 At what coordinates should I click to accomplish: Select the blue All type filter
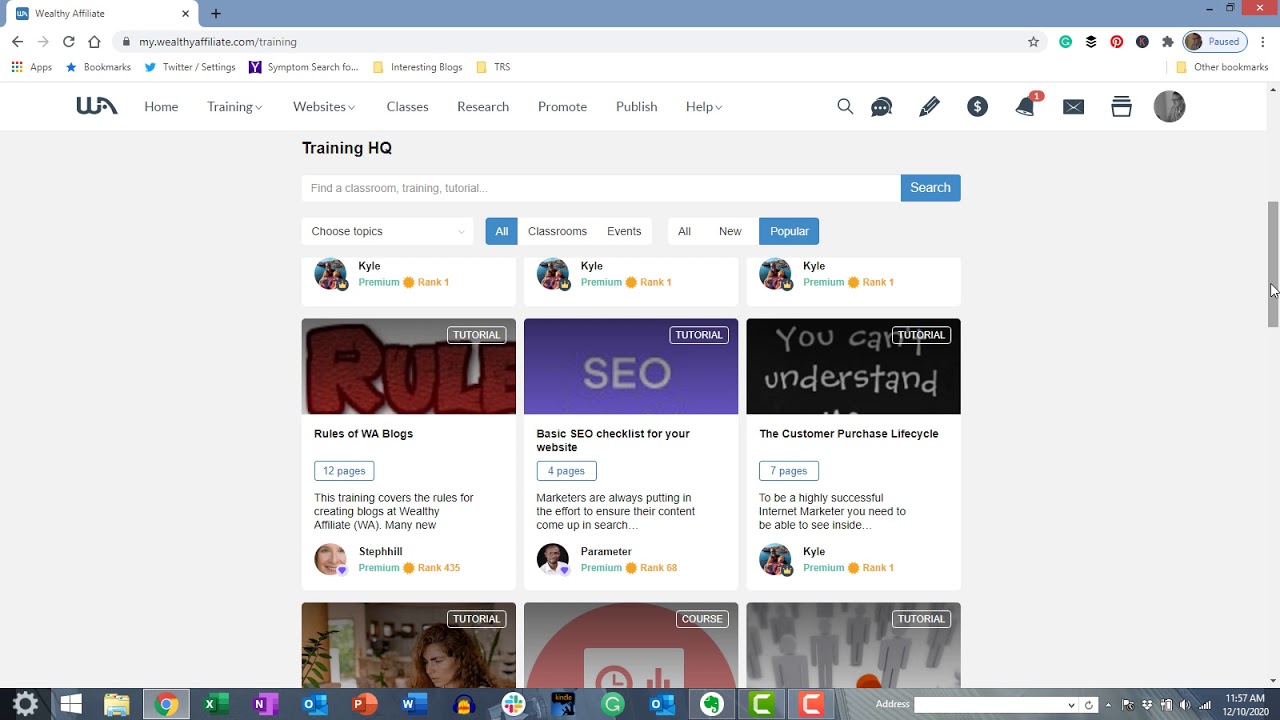click(x=502, y=231)
